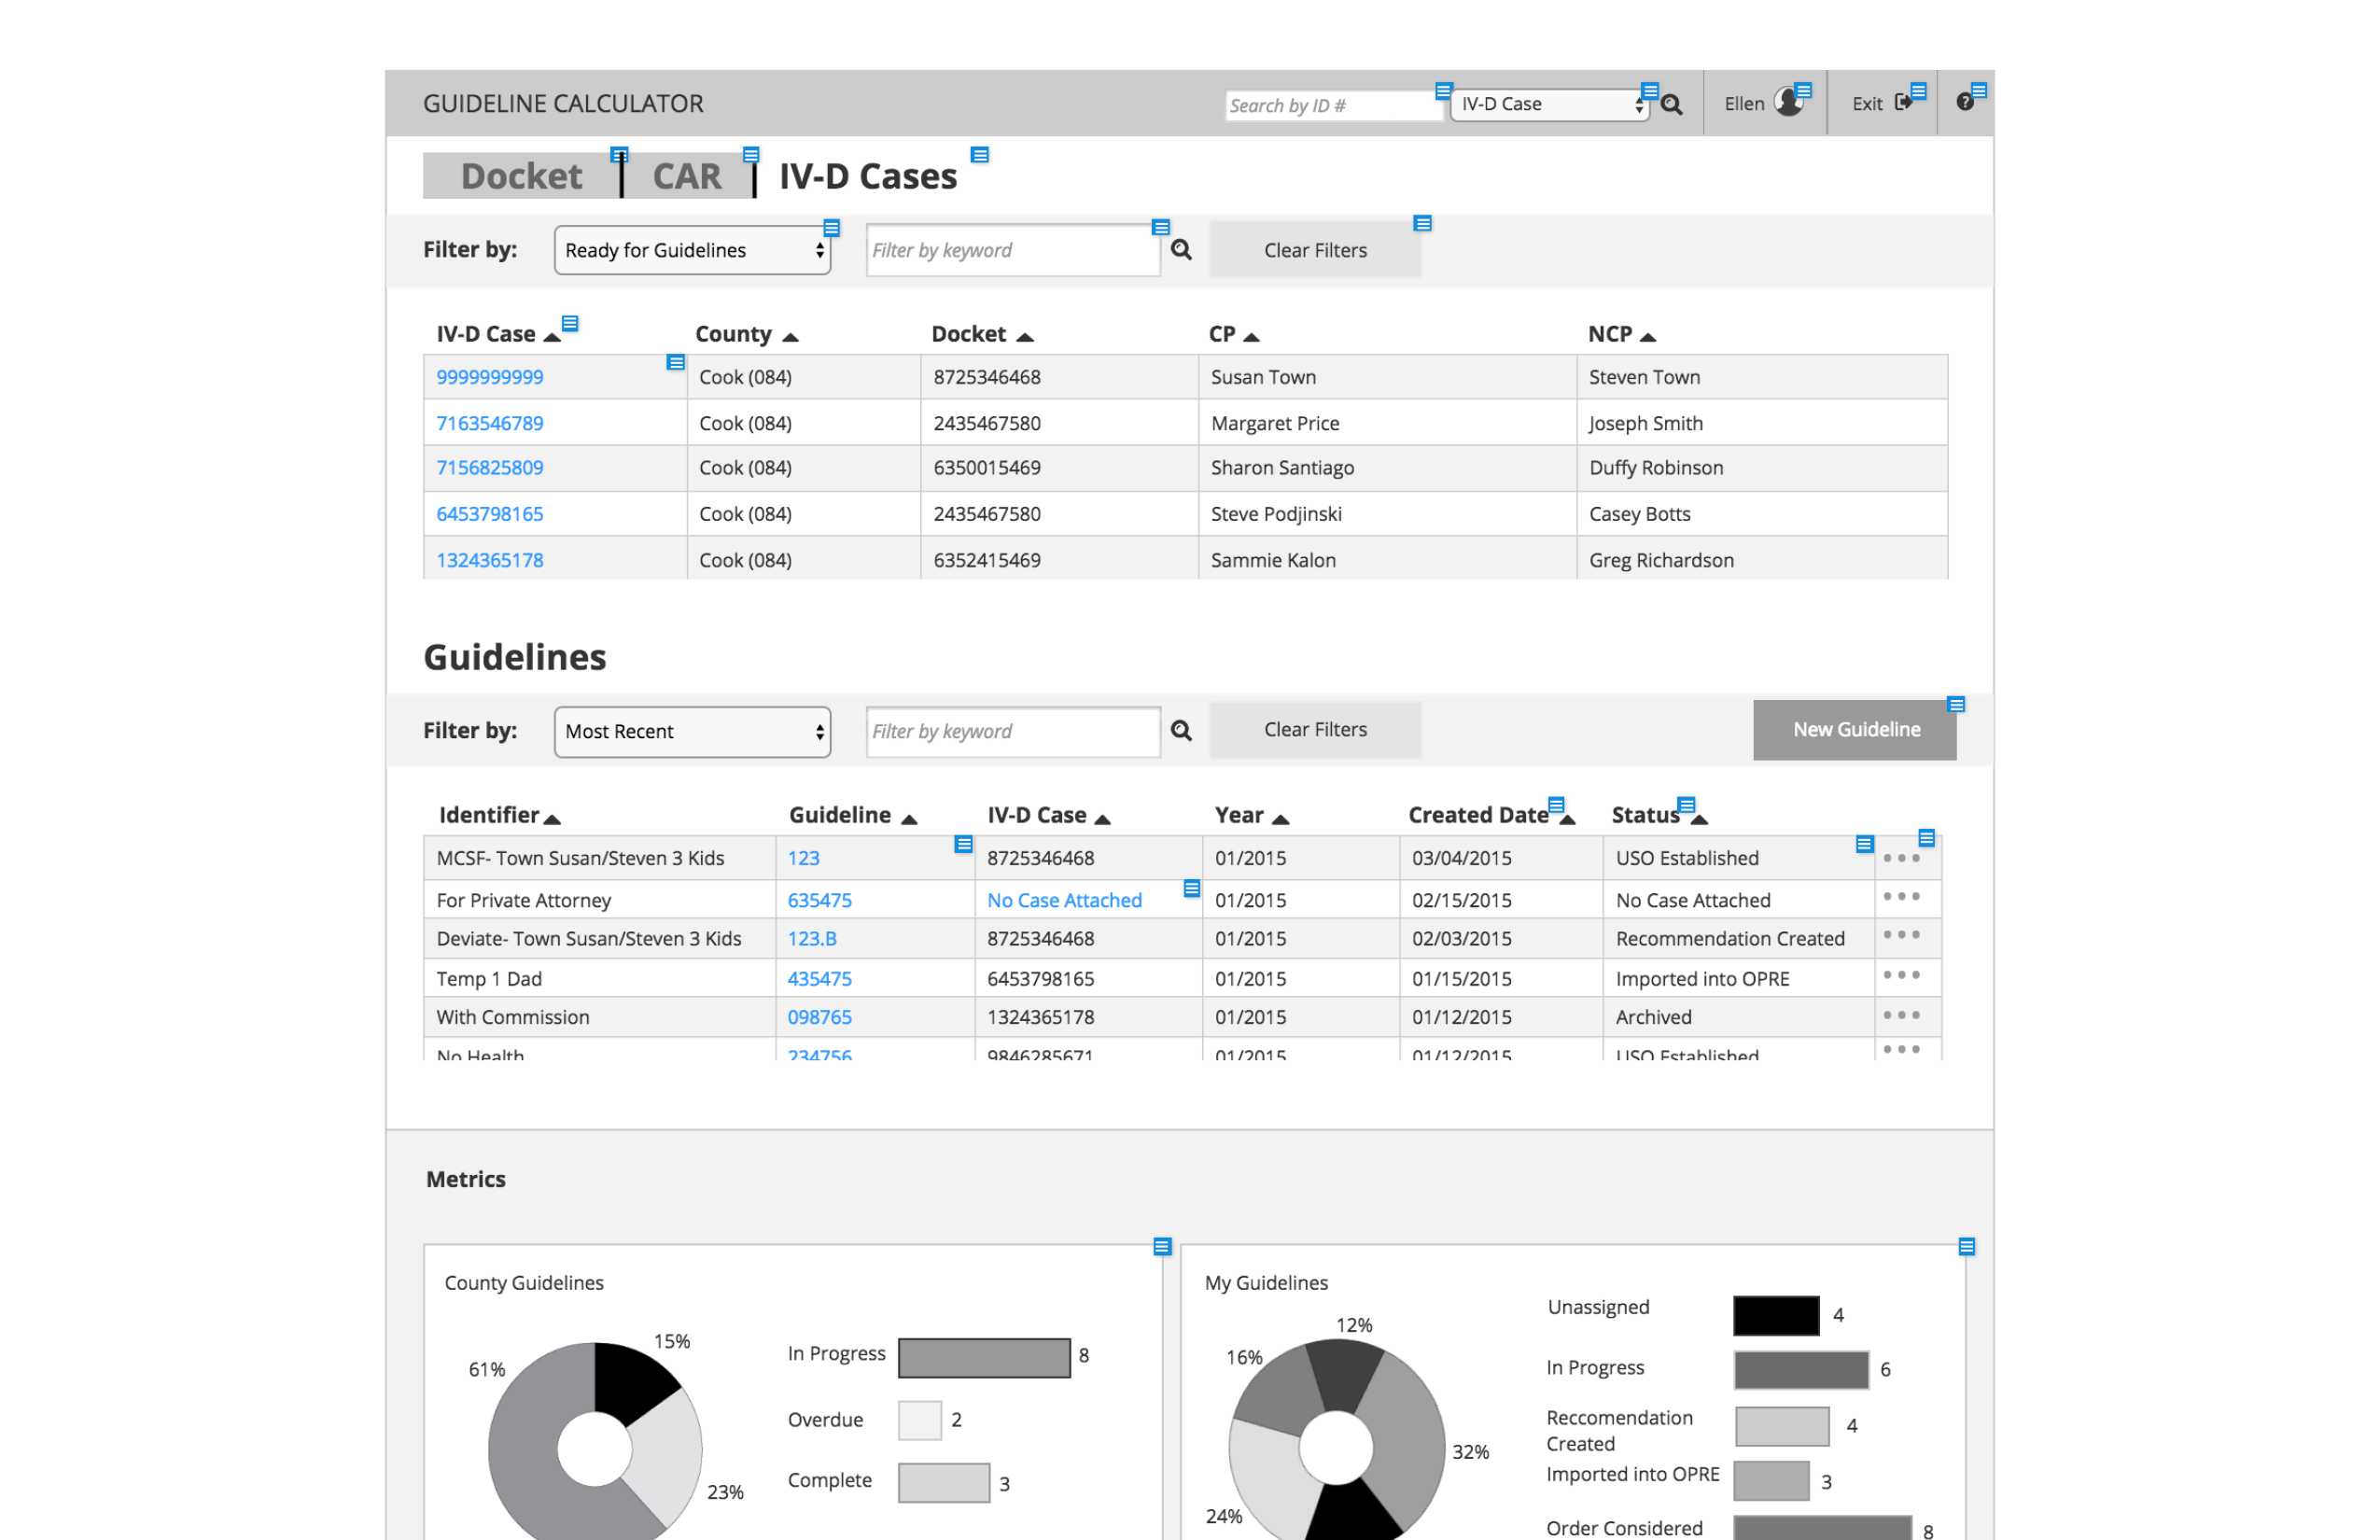The height and width of the screenshot is (1540, 2380).
Task: Open the ellipsis menu for For Private Attorney row
Action: (x=1901, y=896)
